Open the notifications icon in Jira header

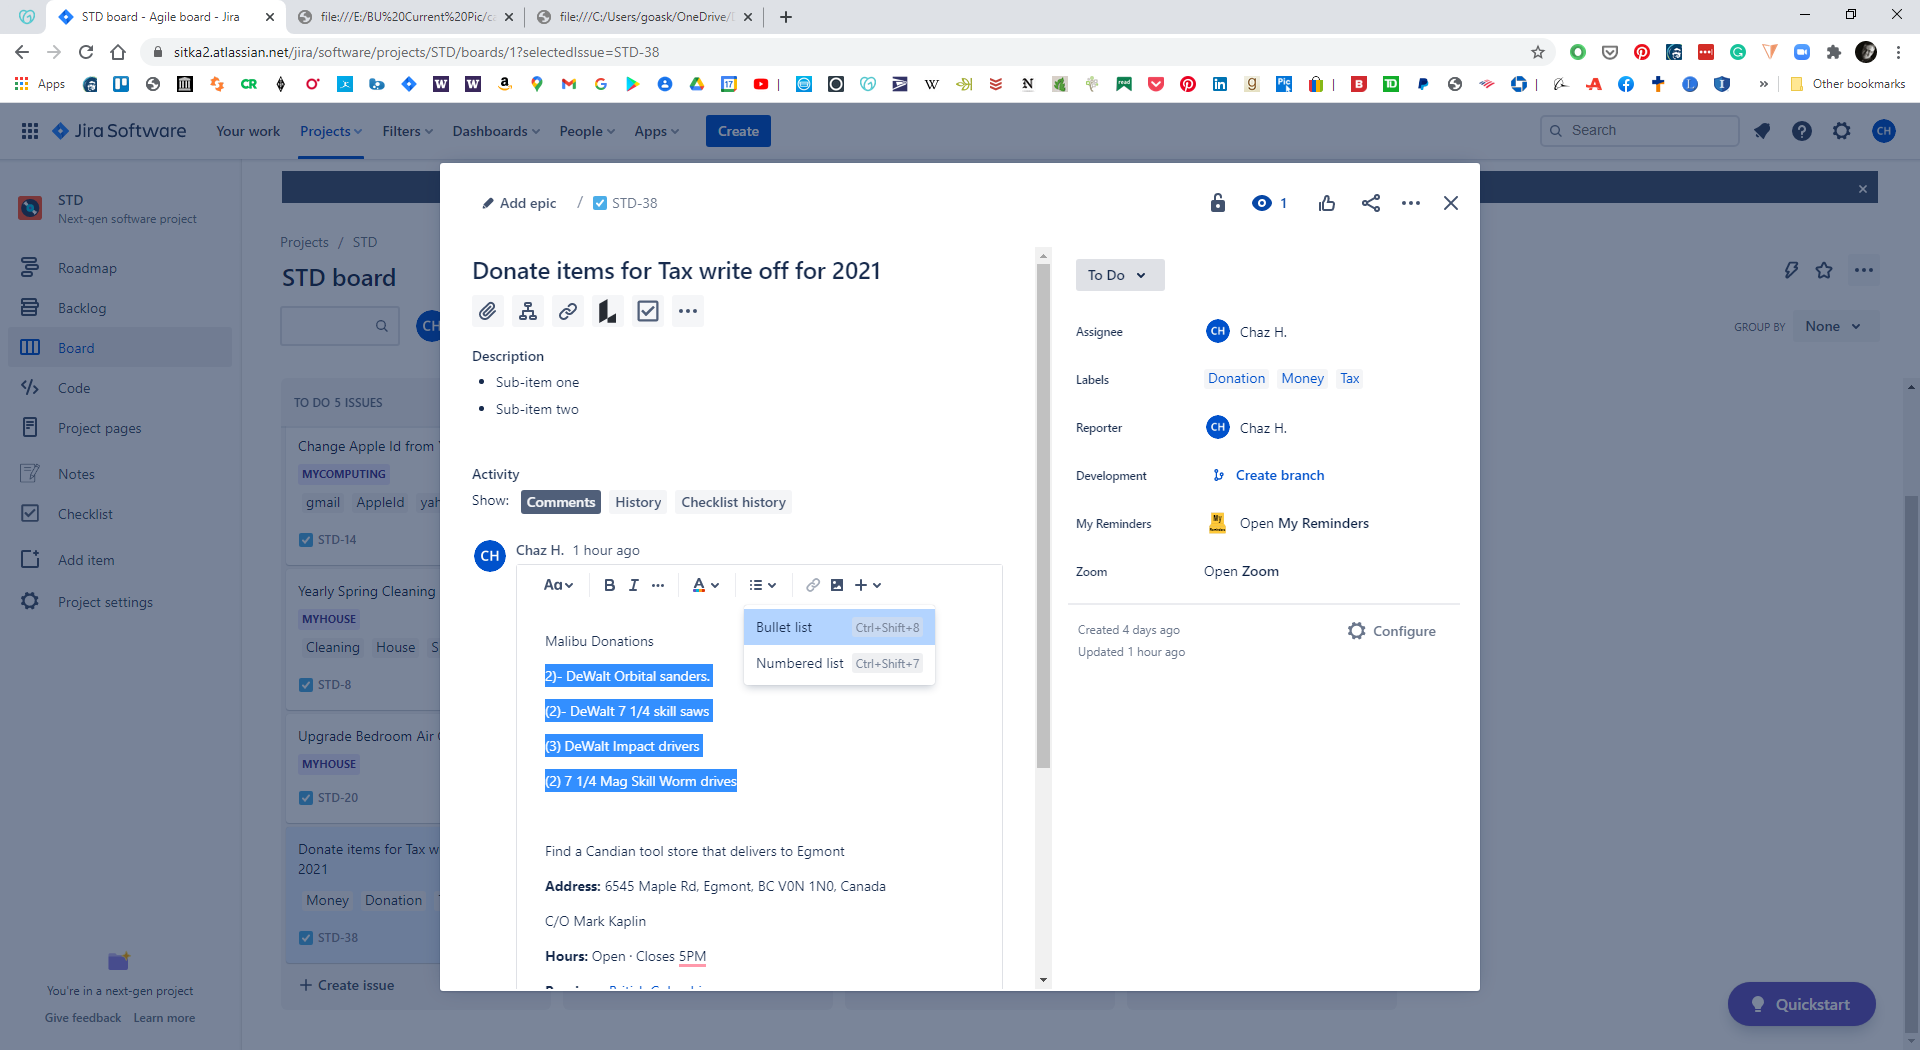1762,131
